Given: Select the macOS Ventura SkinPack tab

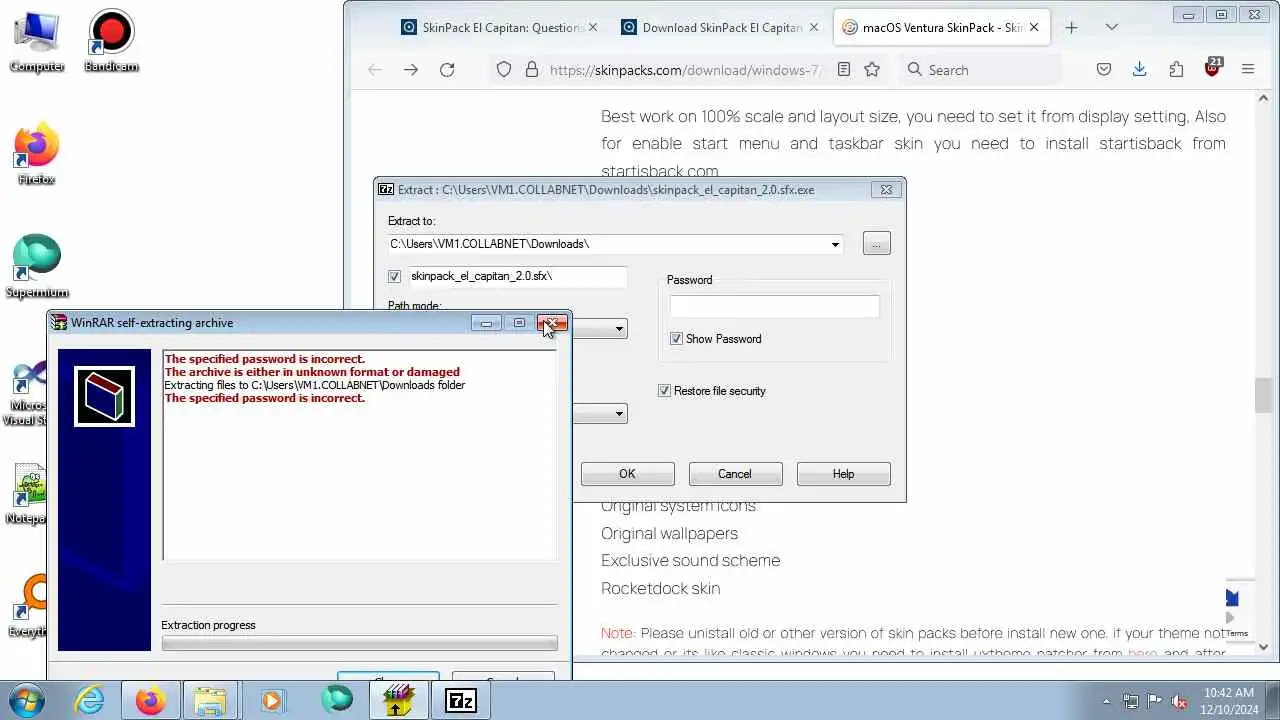Looking at the screenshot, I should click(x=939, y=27).
